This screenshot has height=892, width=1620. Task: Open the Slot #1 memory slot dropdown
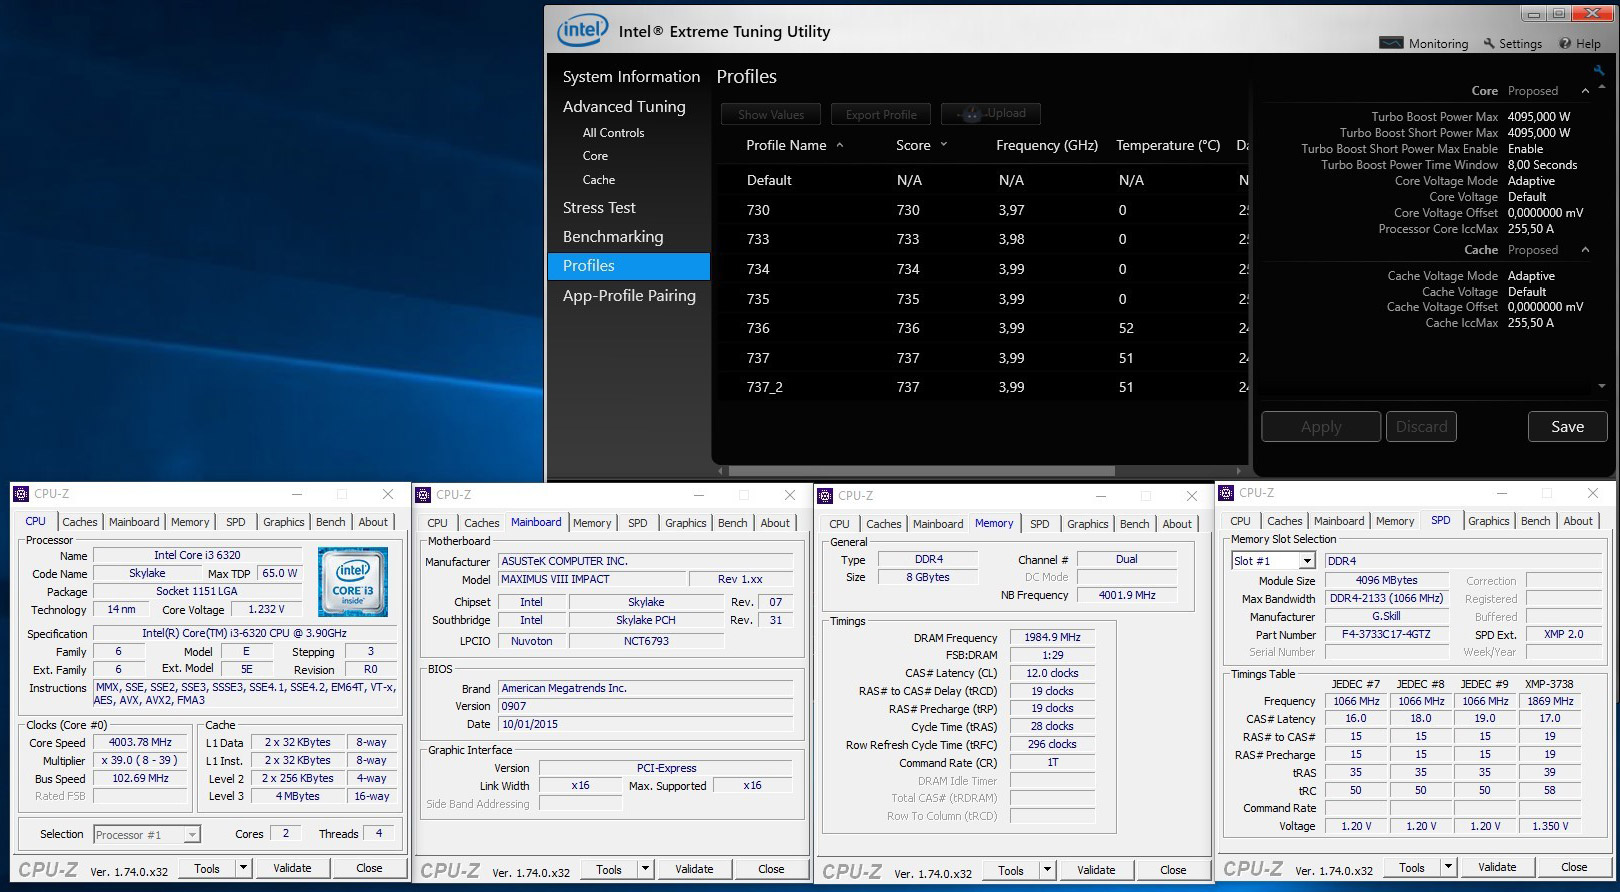coord(1306,561)
